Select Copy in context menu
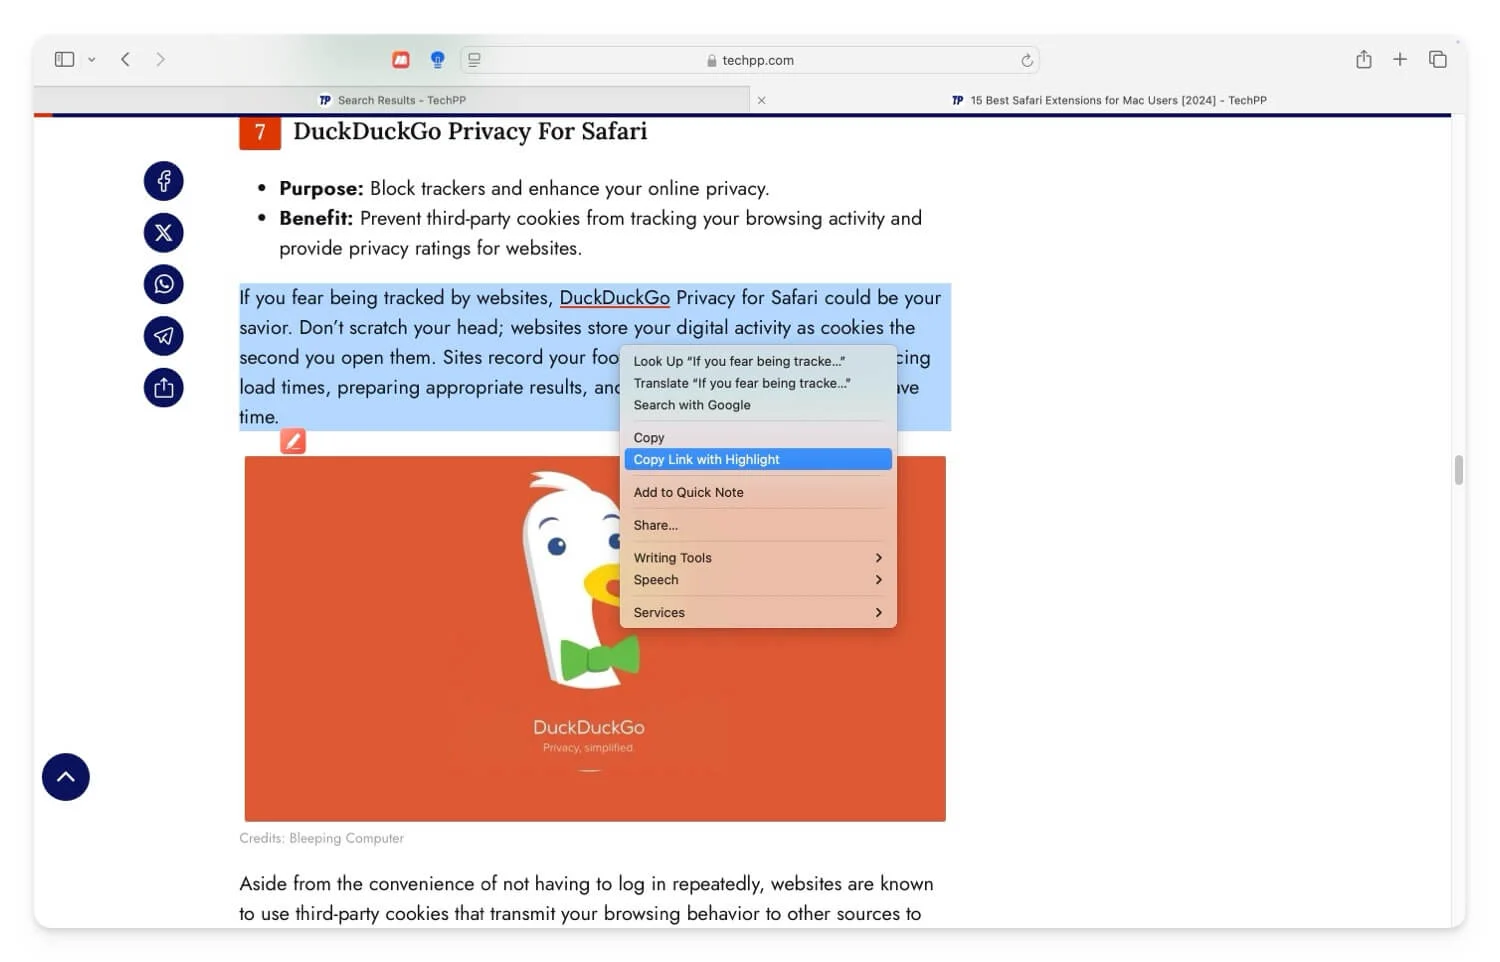Screen dimensions: 1500x962 pos(758,438)
